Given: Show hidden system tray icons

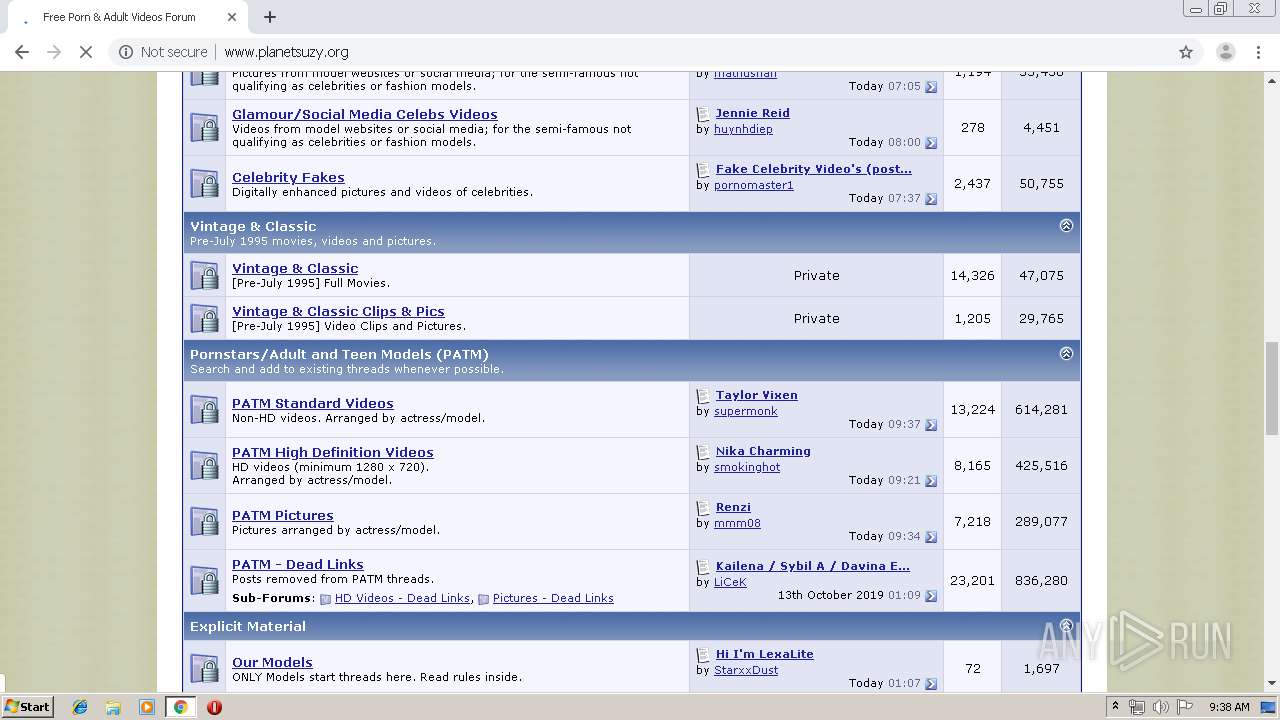Looking at the screenshot, I should pos(1116,707).
